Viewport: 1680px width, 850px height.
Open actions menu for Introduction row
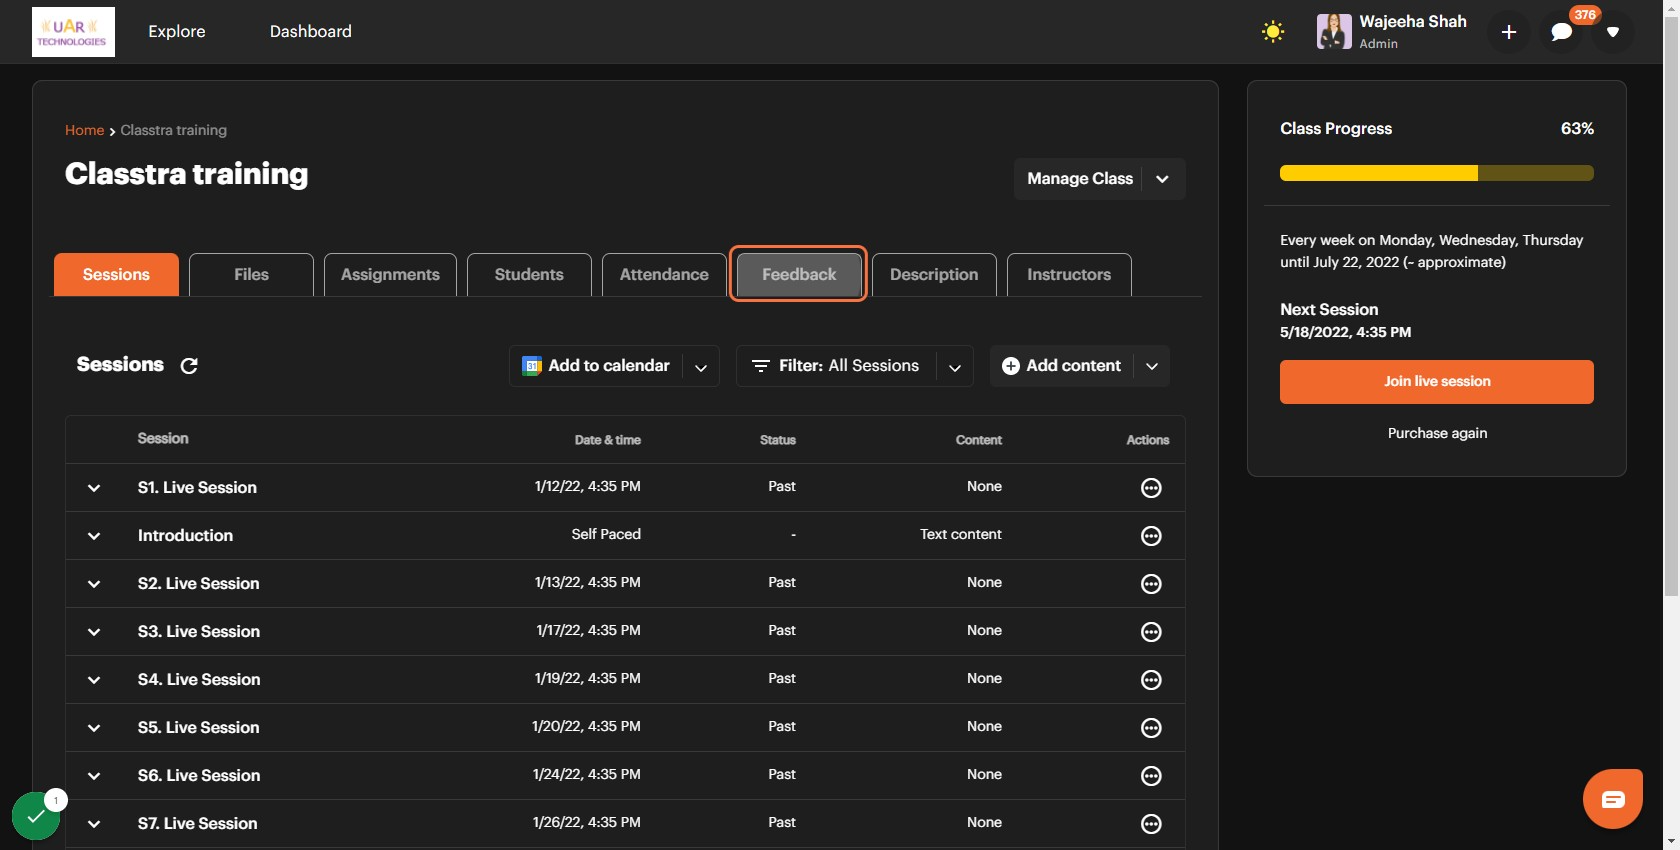click(x=1151, y=536)
